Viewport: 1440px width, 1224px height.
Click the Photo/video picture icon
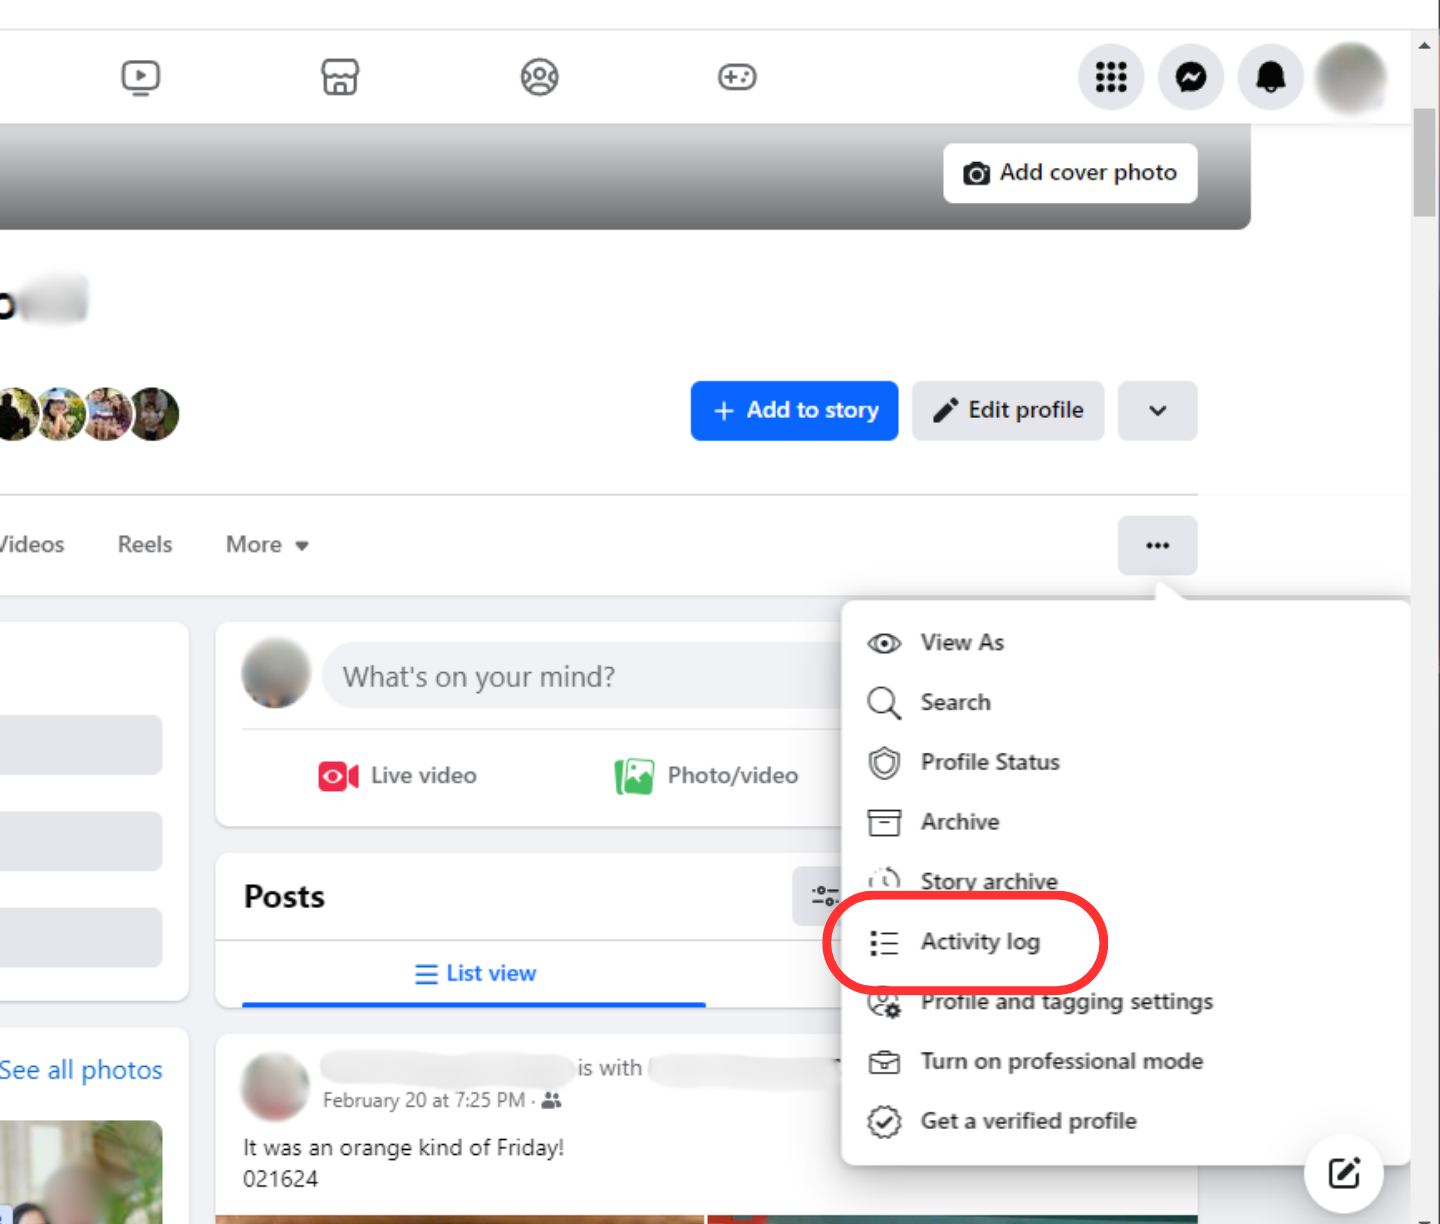click(x=634, y=776)
